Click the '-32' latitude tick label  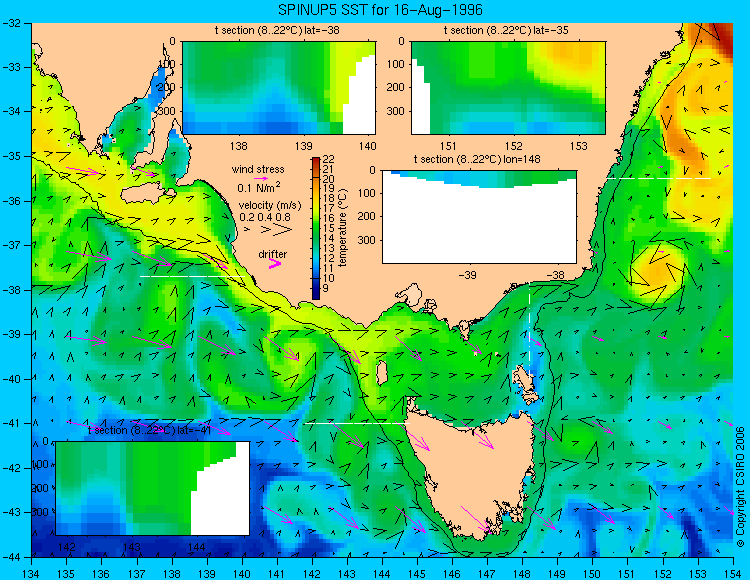(x=10, y=23)
